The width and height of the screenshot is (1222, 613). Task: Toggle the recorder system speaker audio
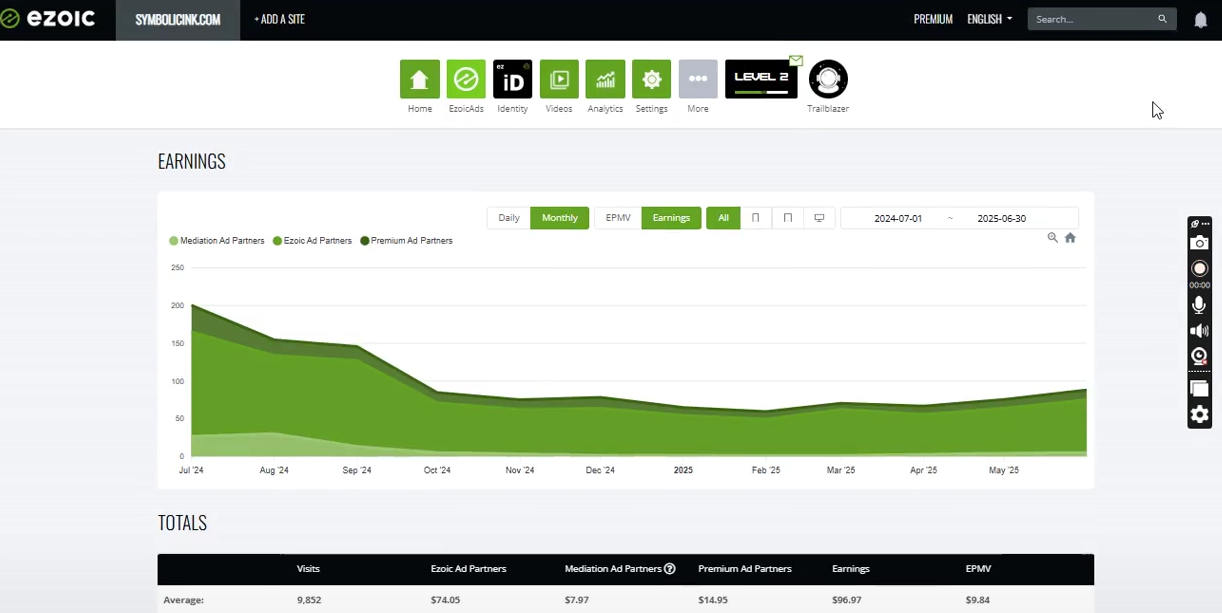click(x=1199, y=331)
